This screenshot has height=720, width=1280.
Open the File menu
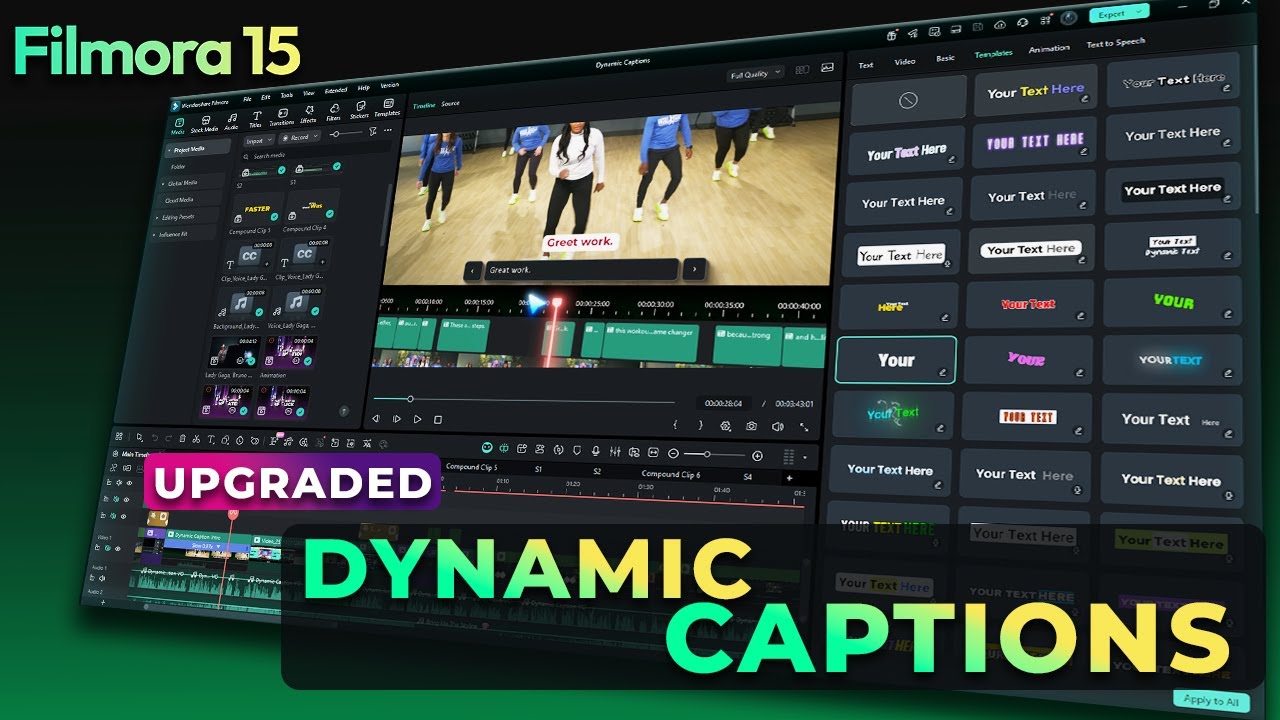pos(247,99)
